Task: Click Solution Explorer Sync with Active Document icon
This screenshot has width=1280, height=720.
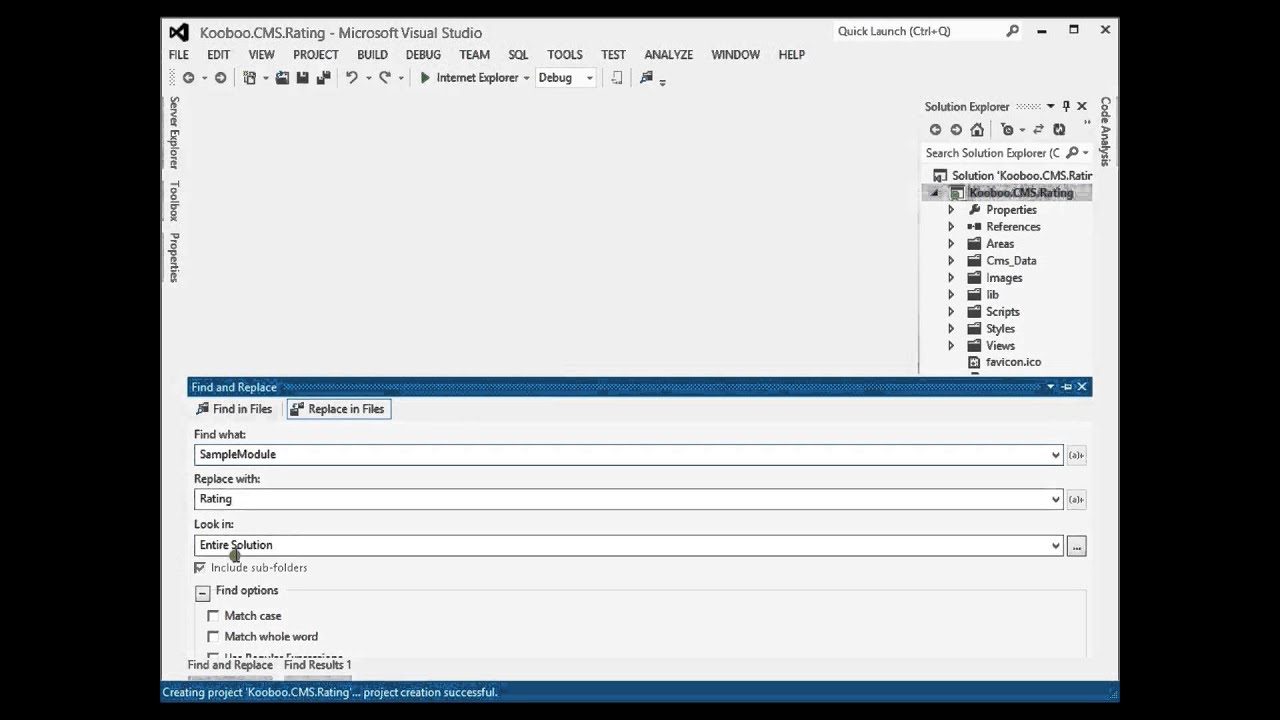Action: (1038, 130)
